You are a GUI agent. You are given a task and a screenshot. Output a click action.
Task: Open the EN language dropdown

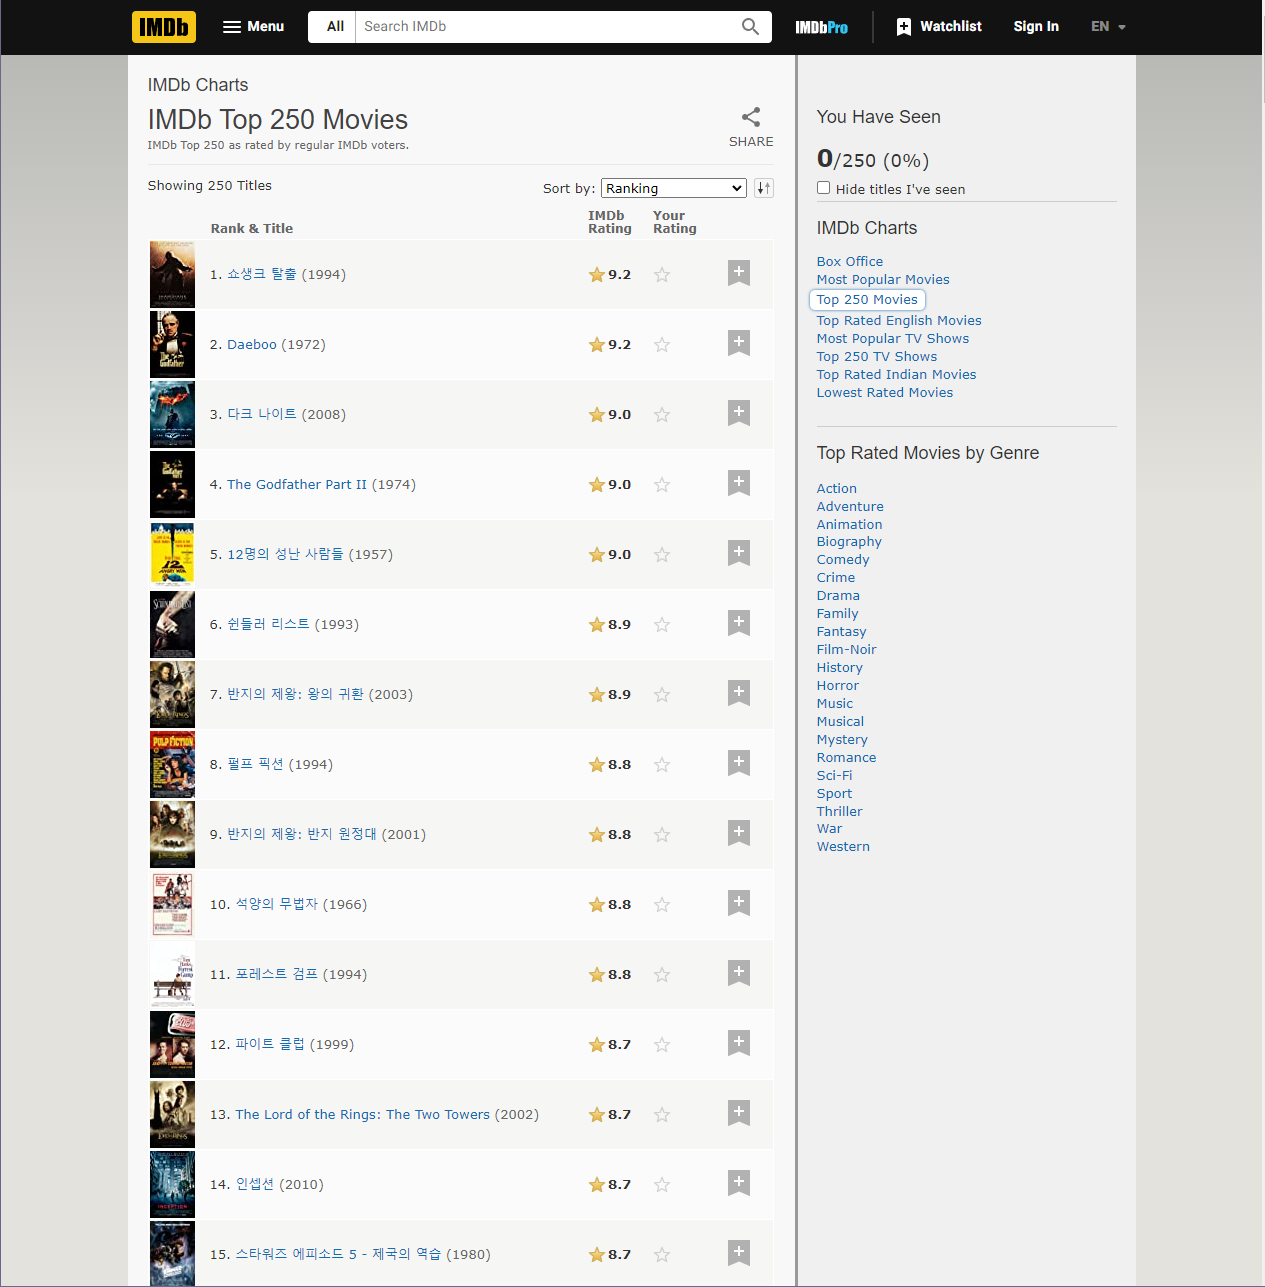click(x=1108, y=27)
